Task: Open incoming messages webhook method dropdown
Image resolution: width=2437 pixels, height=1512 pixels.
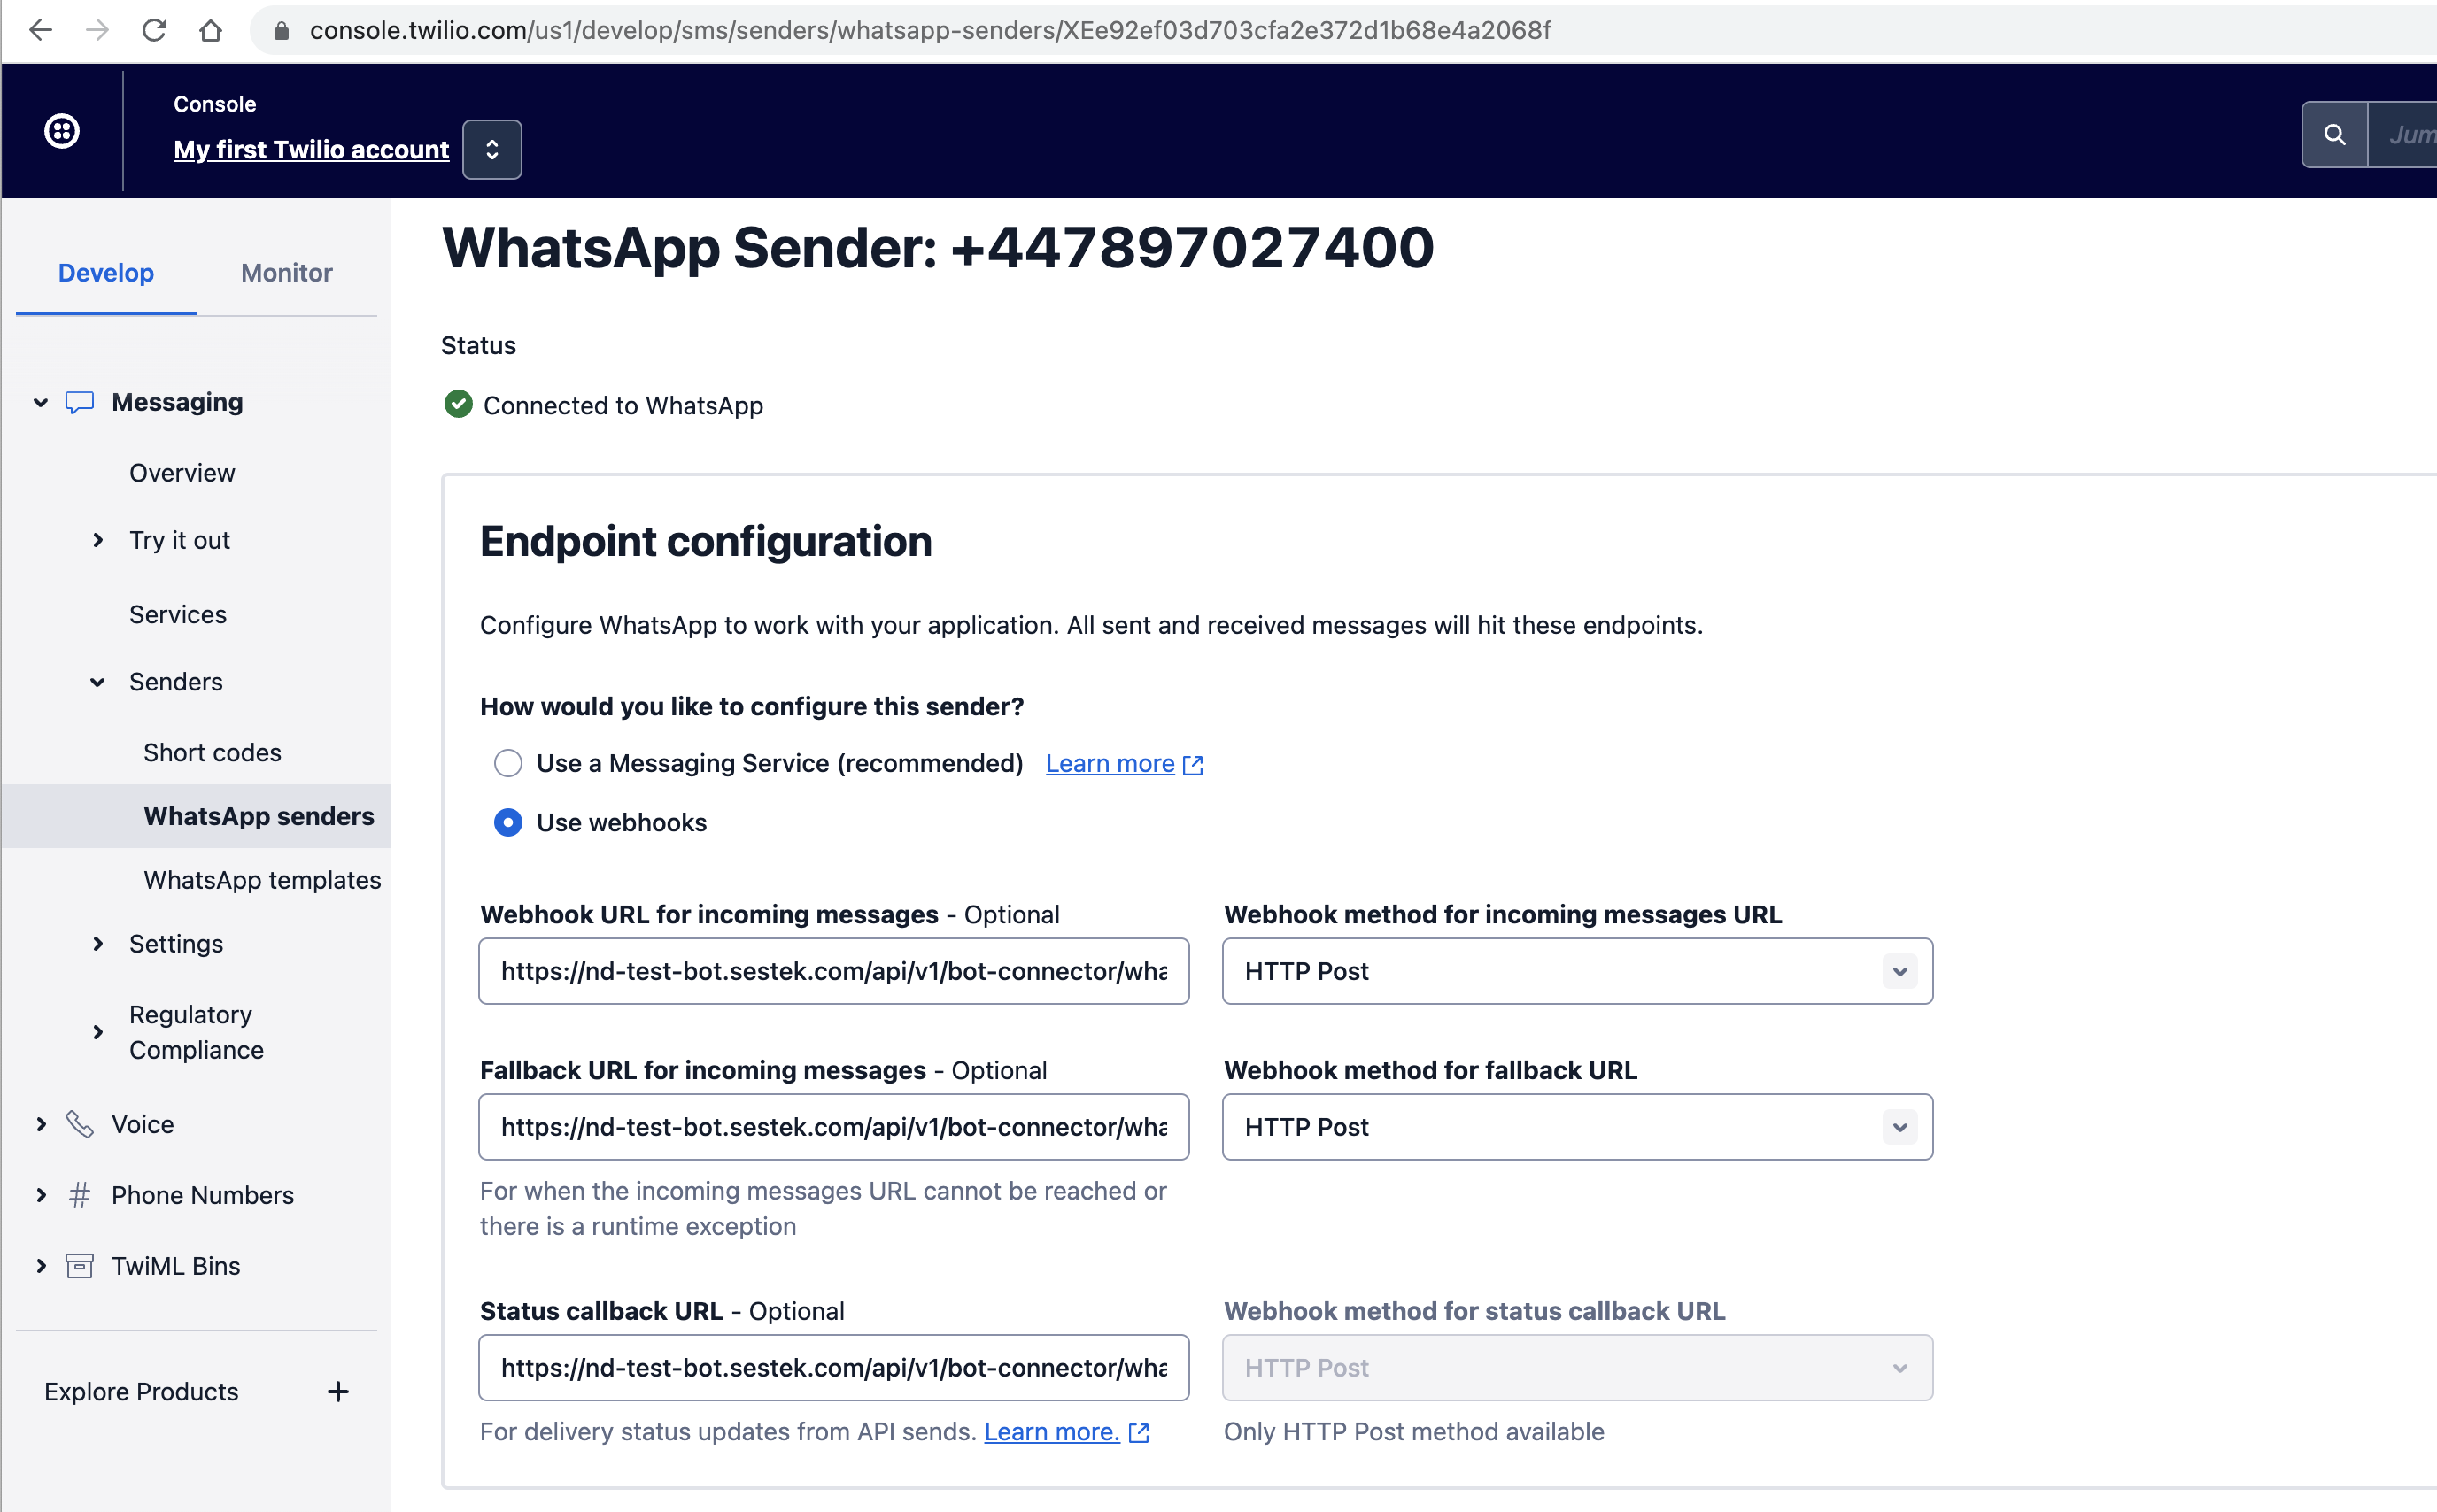Action: click(1577, 971)
